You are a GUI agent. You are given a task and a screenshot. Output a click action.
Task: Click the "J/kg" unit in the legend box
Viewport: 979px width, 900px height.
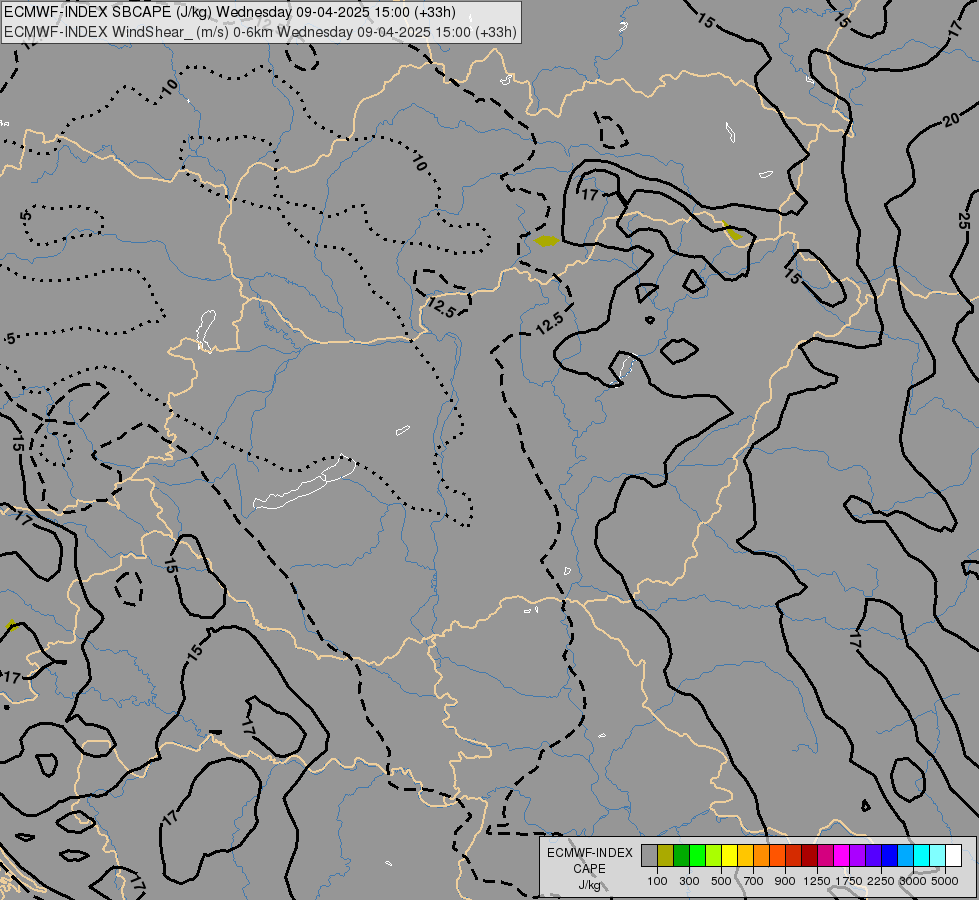pyautogui.click(x=589, y=885)
